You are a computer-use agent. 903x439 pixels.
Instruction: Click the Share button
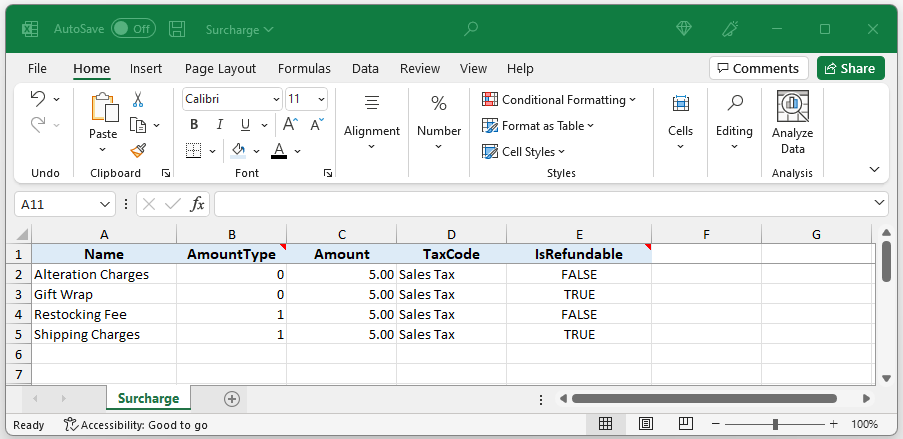click(850, 68)
